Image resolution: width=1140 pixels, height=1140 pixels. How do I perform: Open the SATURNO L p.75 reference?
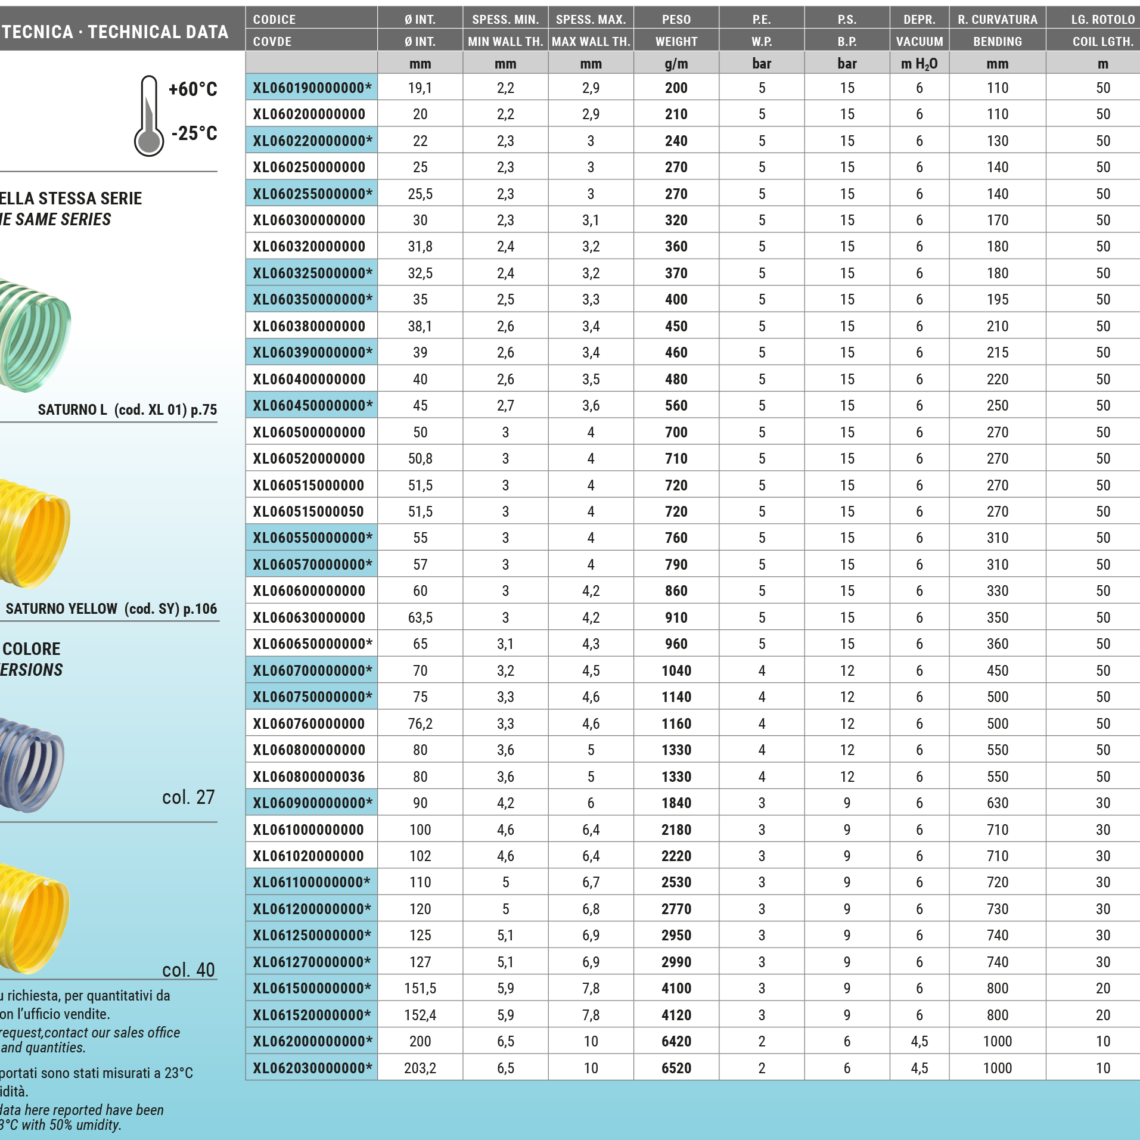pyautogui.click(x=127, y=409)
